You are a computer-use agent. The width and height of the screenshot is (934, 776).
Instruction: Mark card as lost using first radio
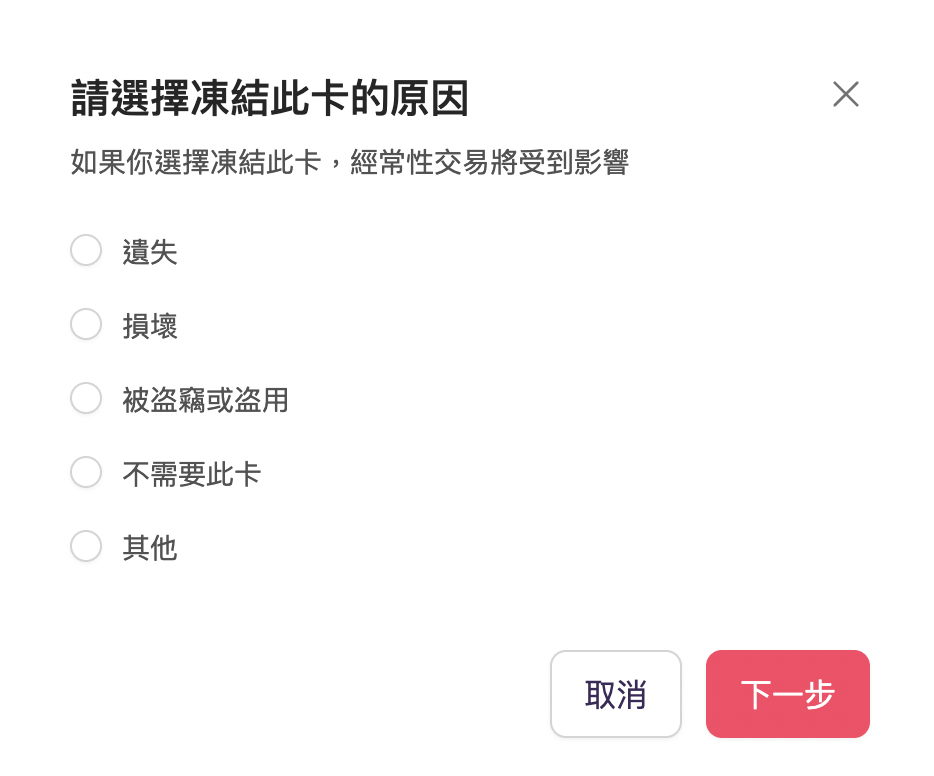pyautogui.click(x=86, y=250)
